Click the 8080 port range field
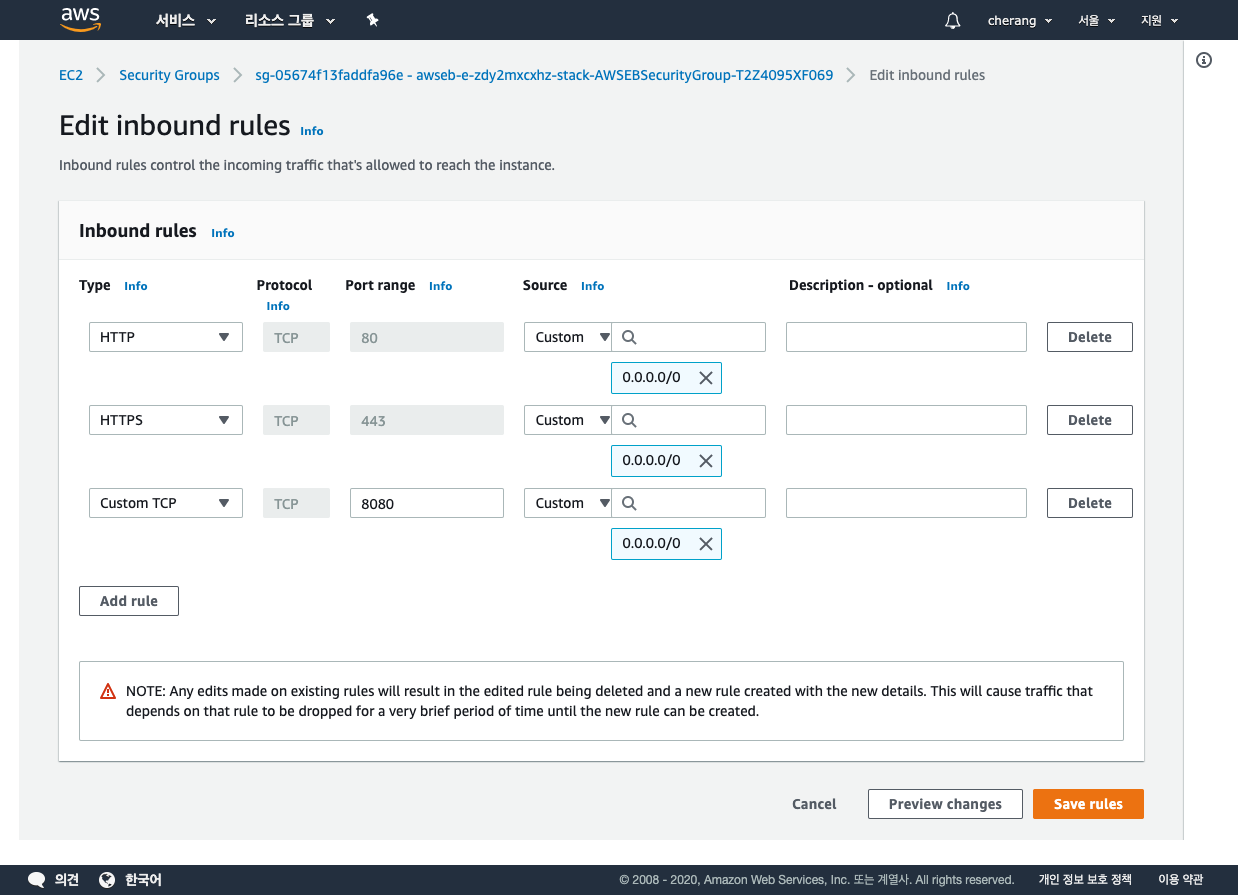The height and width of the screenshot is (895, 1238). pos(426,503)
